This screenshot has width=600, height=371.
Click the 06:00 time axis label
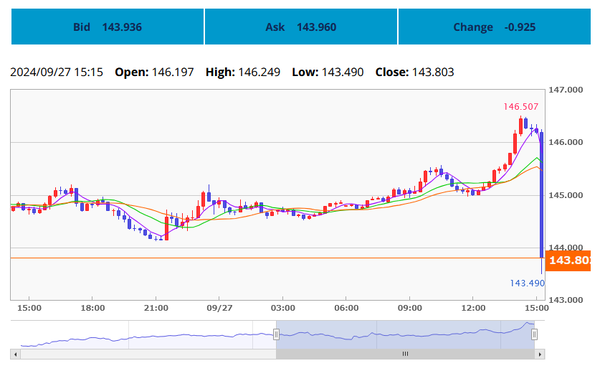(346, 308)
